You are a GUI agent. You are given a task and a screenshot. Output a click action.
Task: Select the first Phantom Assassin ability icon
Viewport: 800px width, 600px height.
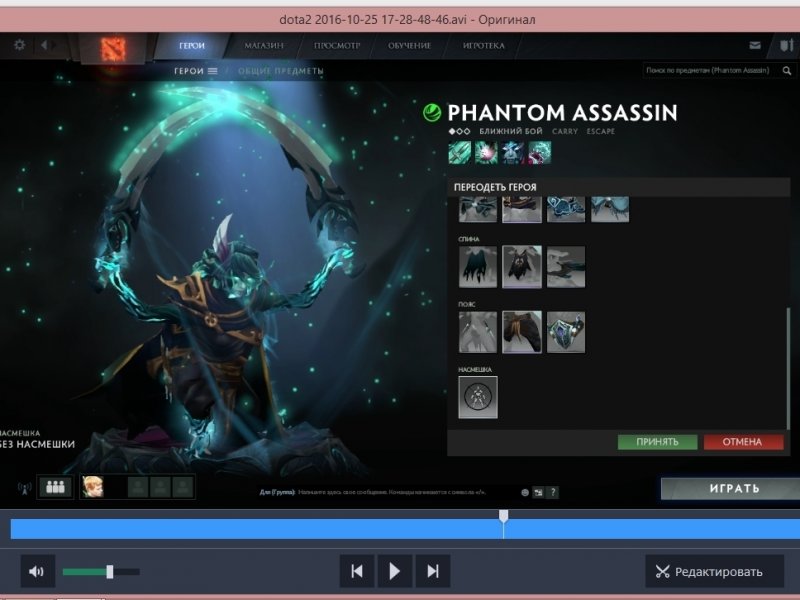tap(460, 153)
